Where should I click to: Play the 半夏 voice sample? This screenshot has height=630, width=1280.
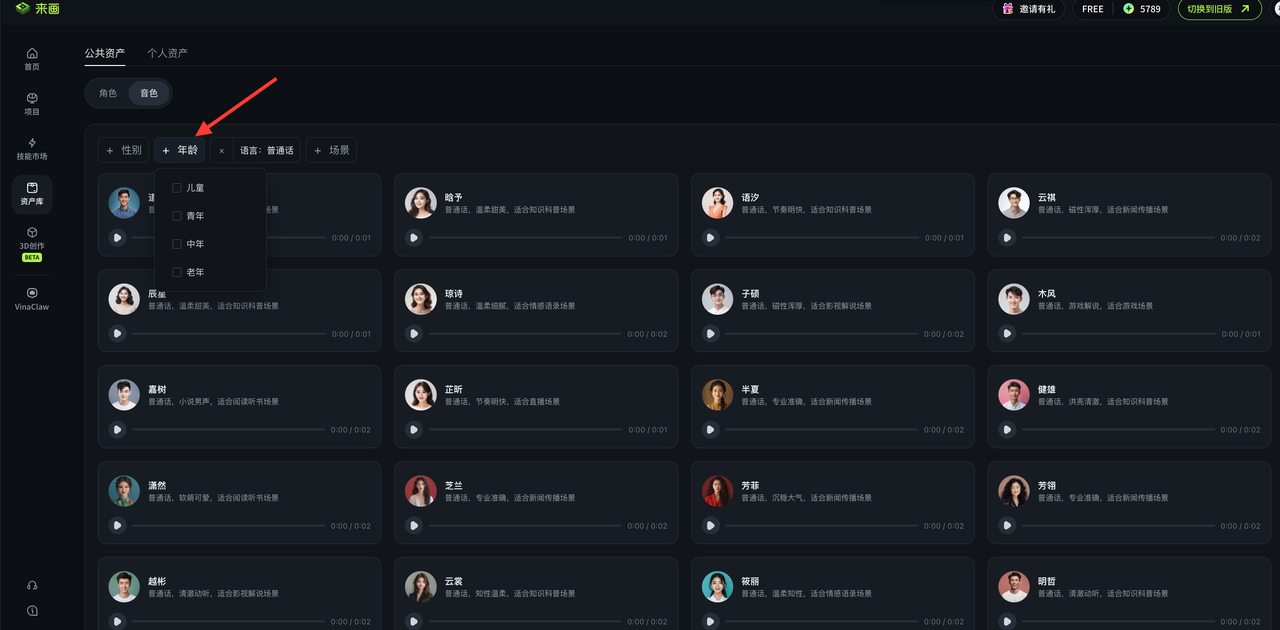tap(710, 430)
